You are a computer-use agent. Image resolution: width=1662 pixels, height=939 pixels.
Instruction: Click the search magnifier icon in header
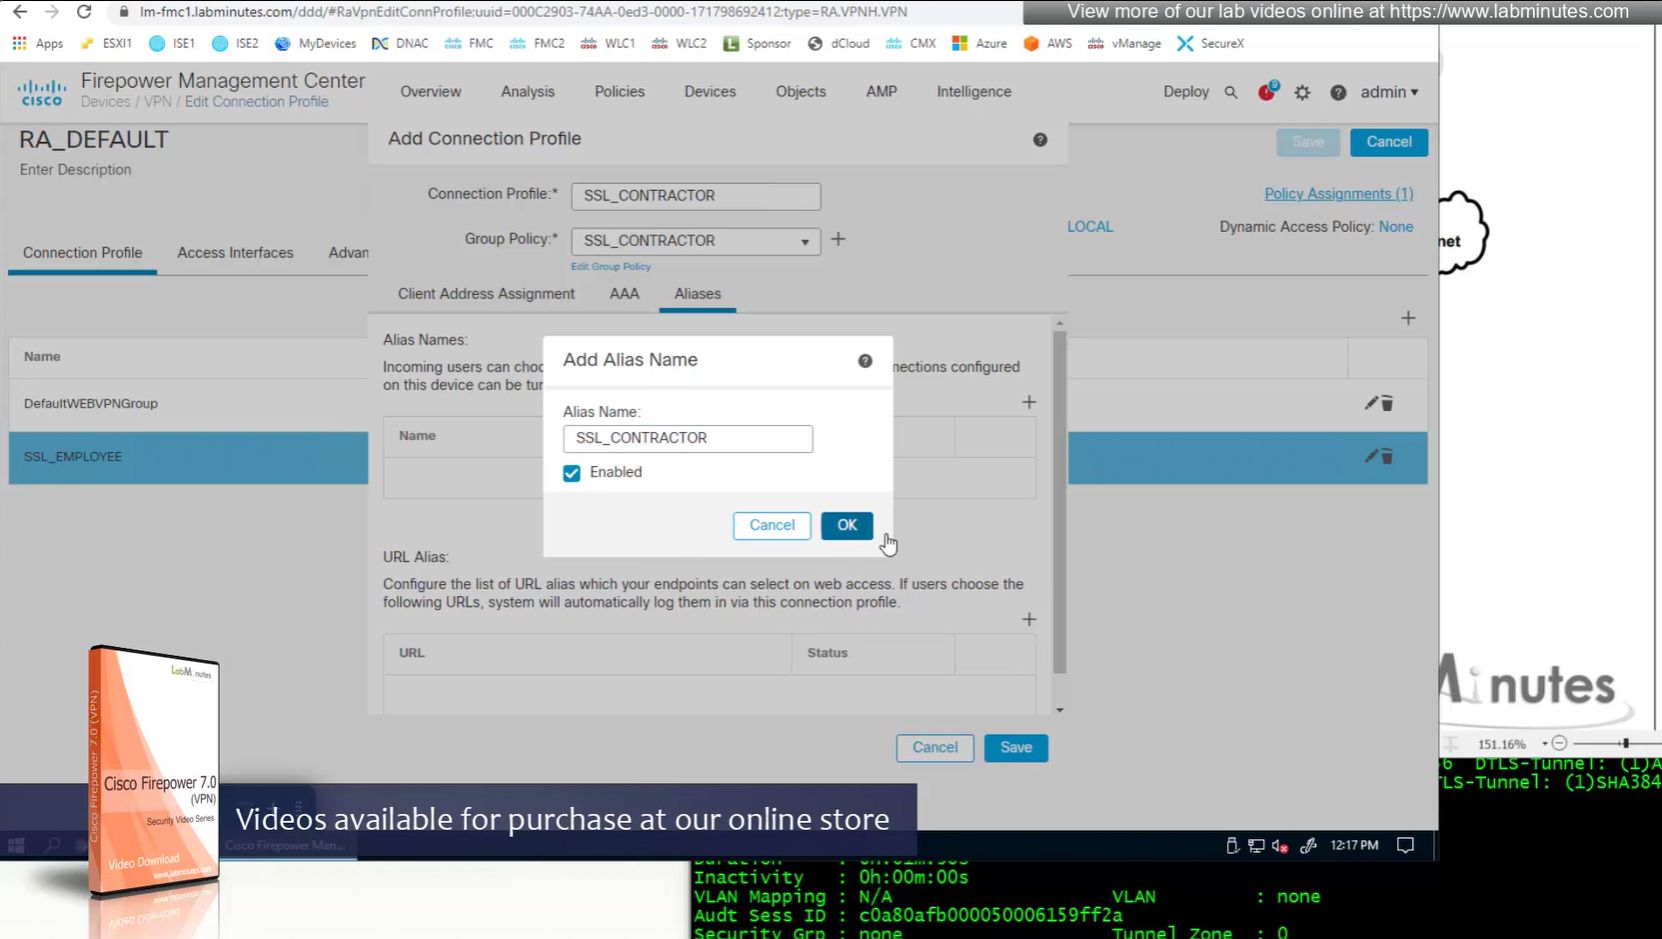pyautogui.click(x=1231, y=92)
